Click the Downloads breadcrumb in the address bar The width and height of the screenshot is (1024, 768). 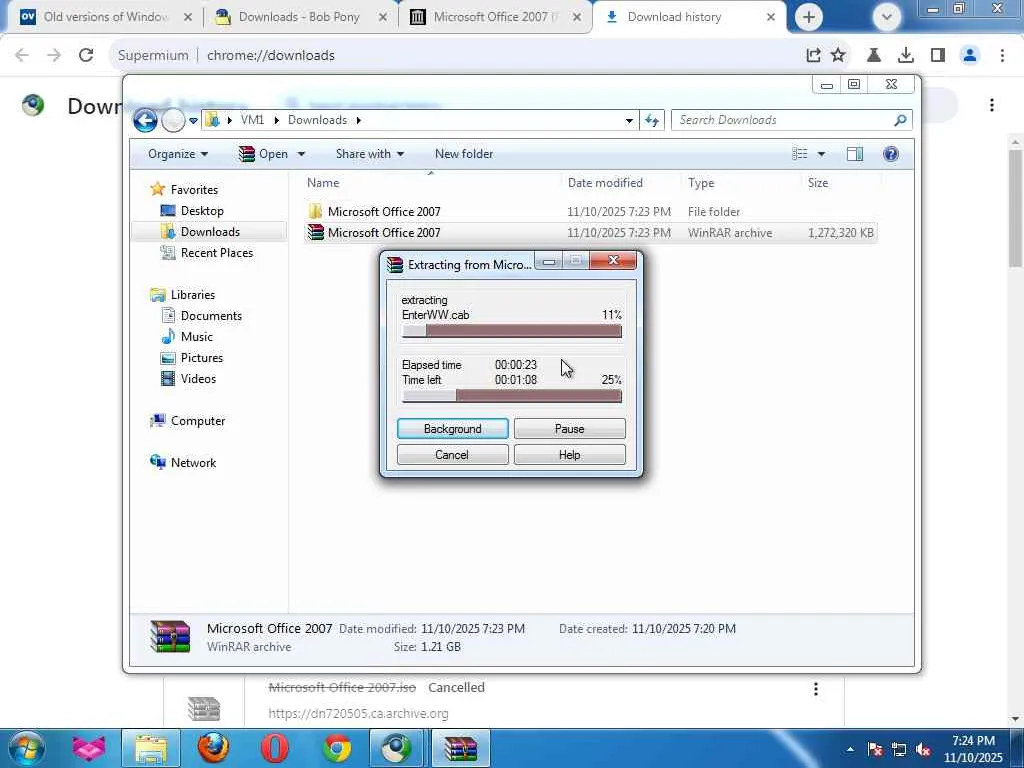317,120
